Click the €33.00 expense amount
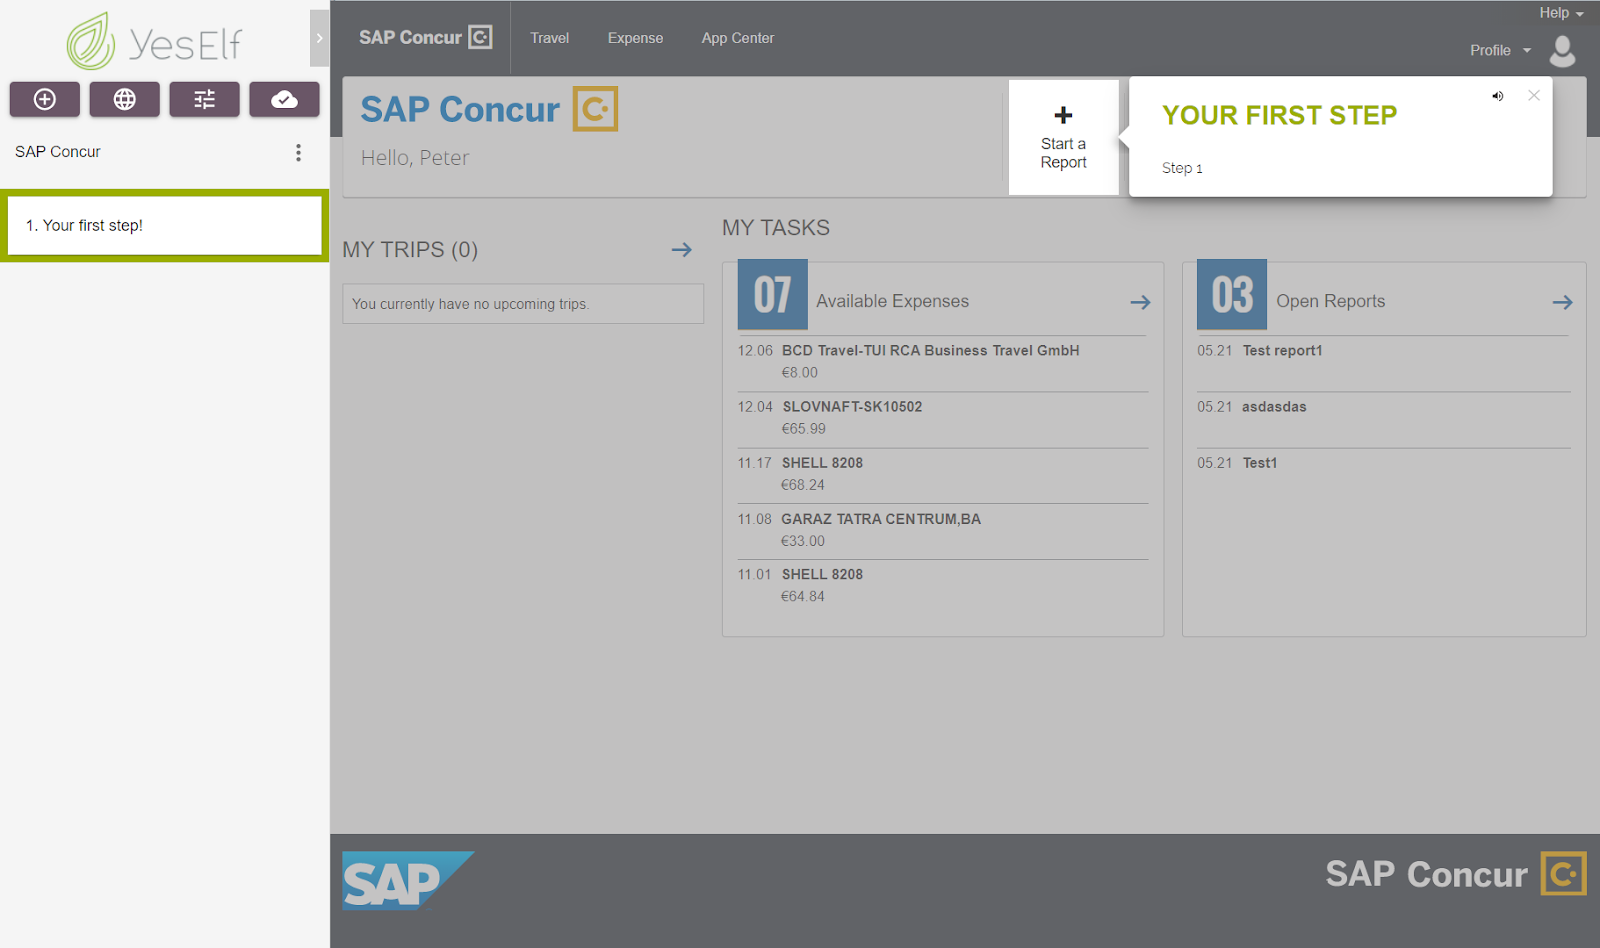Viewport: 1600px width, 948px height. [x=803, y=541]
